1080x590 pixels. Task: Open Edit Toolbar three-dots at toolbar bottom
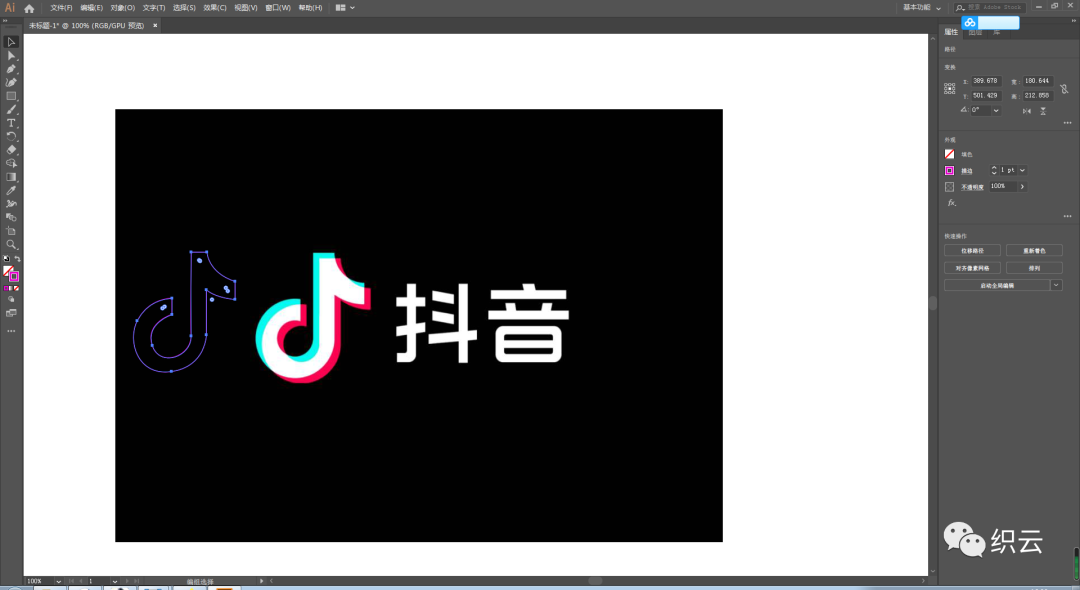[x=11, y=331]
